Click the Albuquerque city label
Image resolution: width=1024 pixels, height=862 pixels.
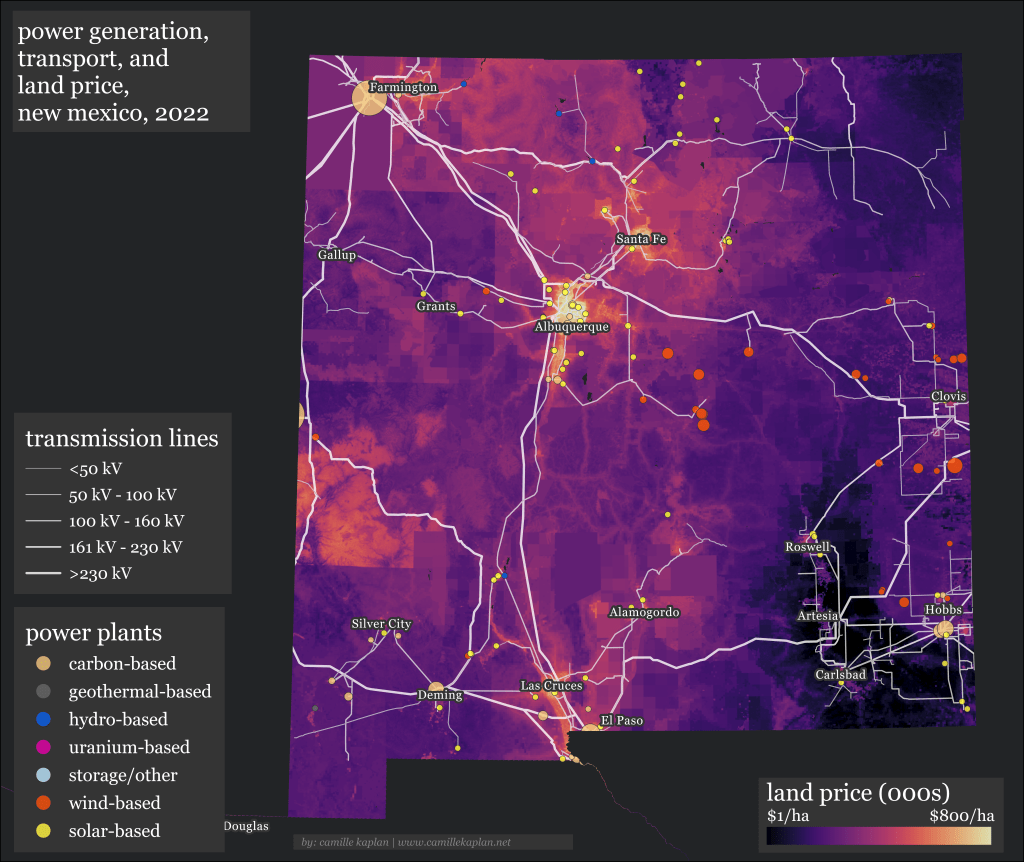tap(572, 327)
